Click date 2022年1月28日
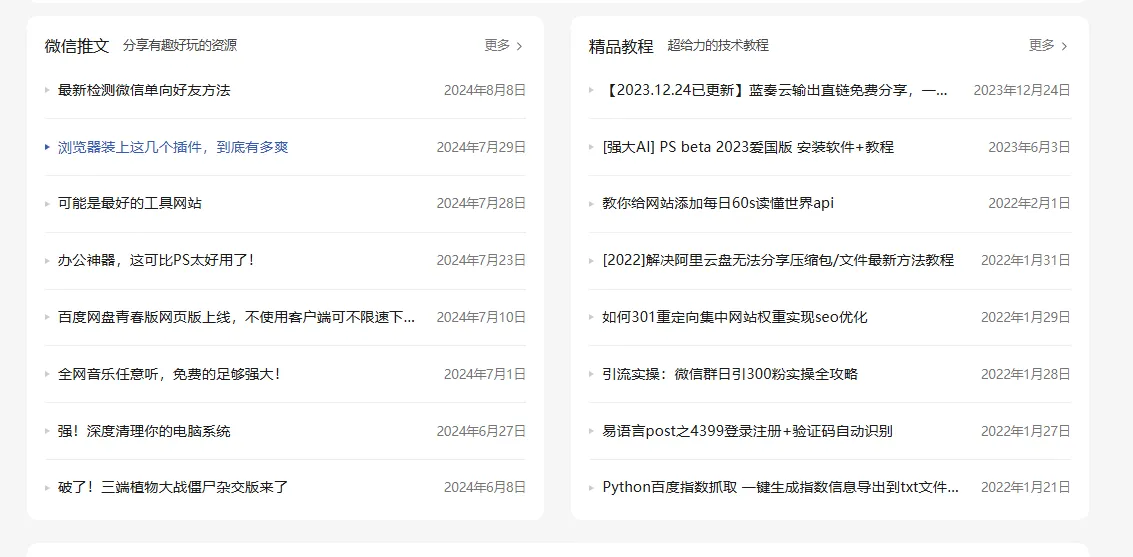Image resolution: width=1133 pixels, height=557 pixels. 1025,374
